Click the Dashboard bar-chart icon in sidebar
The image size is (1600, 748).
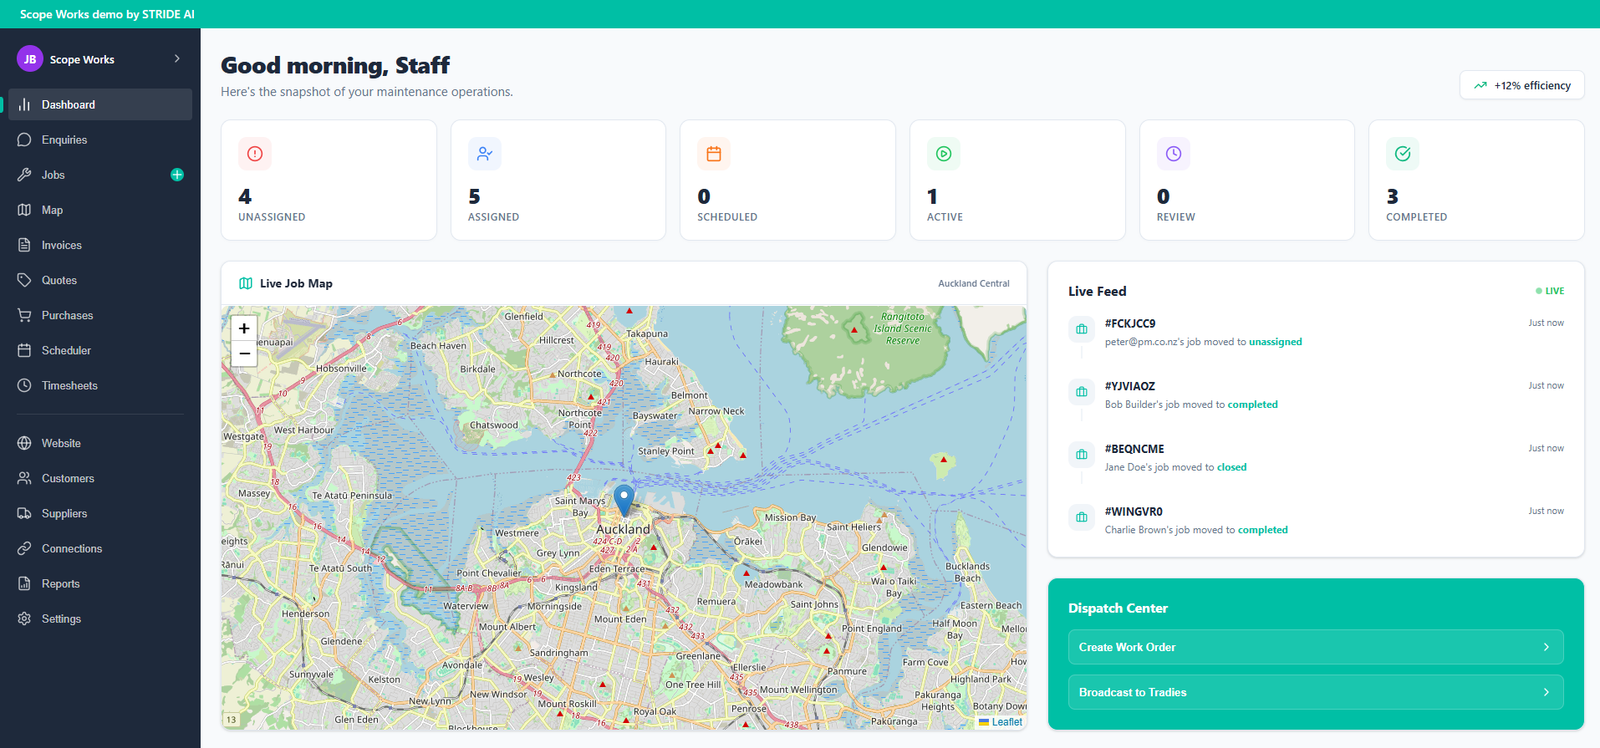24,105
